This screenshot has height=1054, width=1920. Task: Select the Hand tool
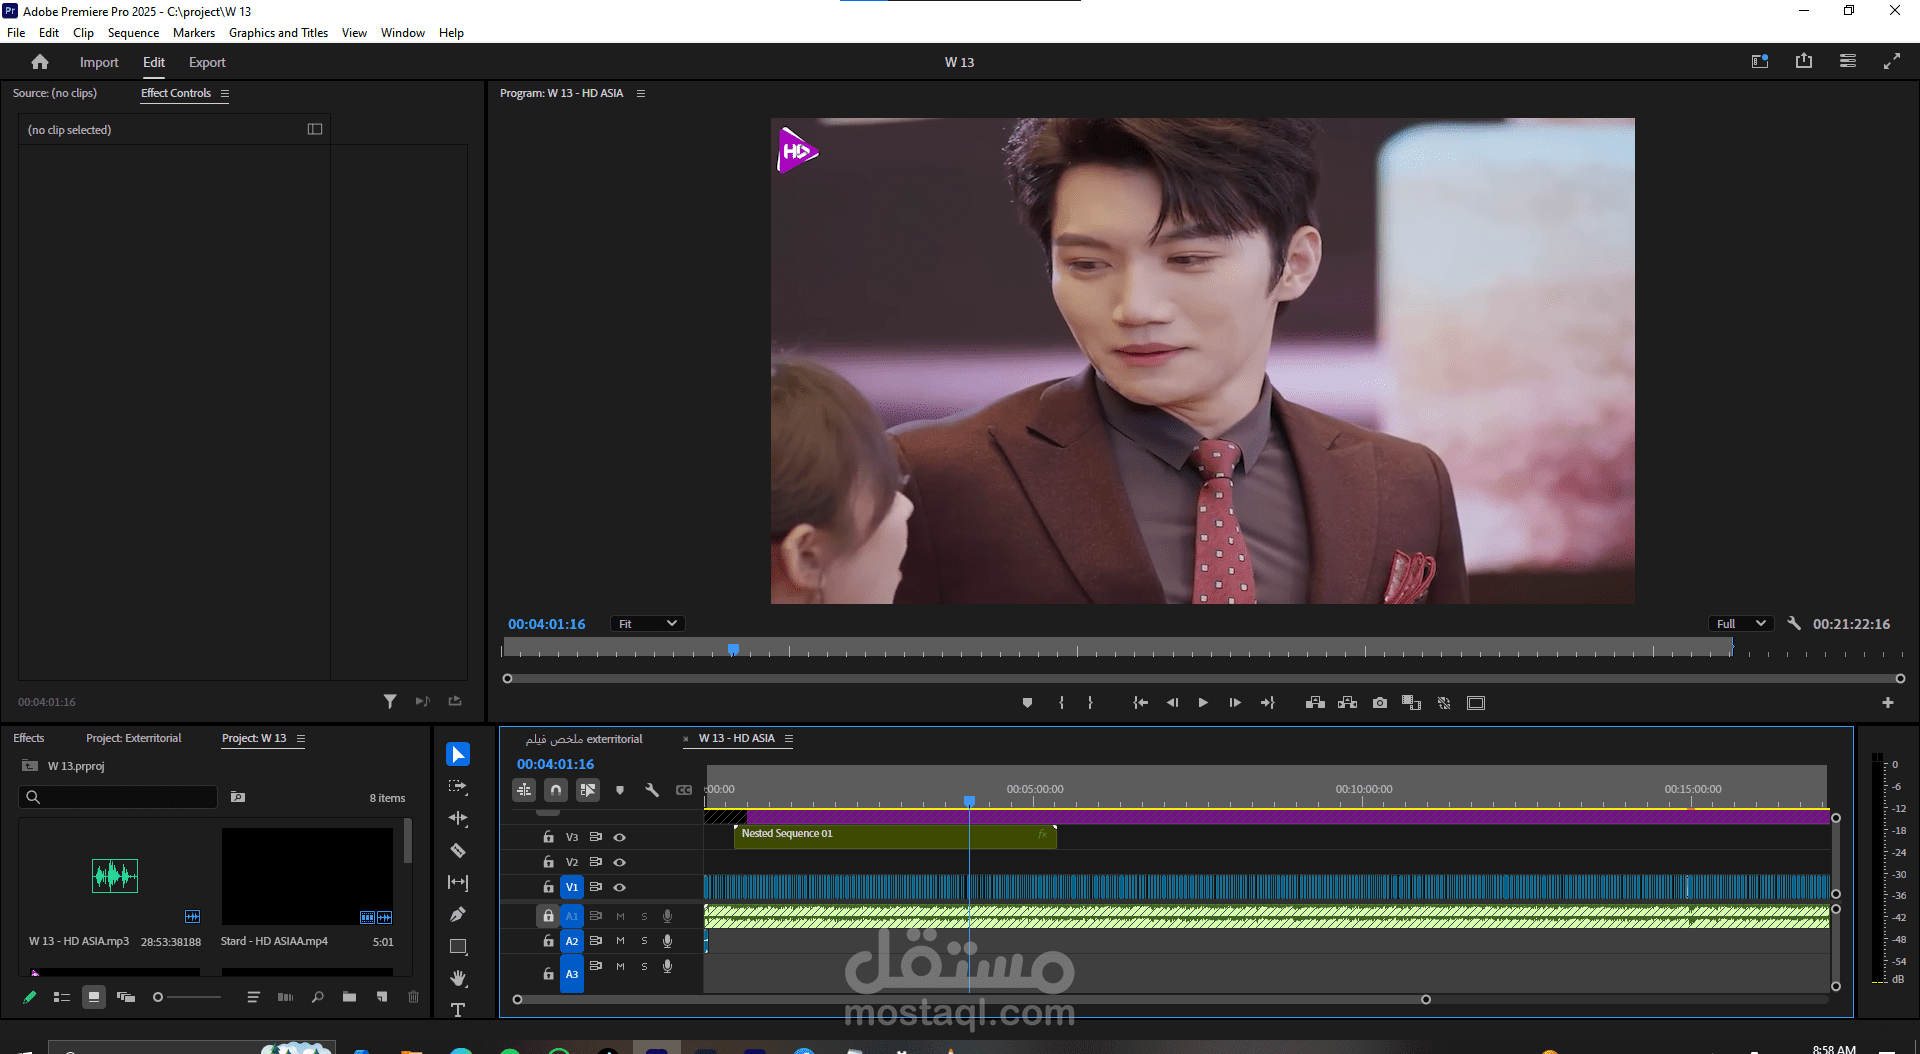point(458,978)
